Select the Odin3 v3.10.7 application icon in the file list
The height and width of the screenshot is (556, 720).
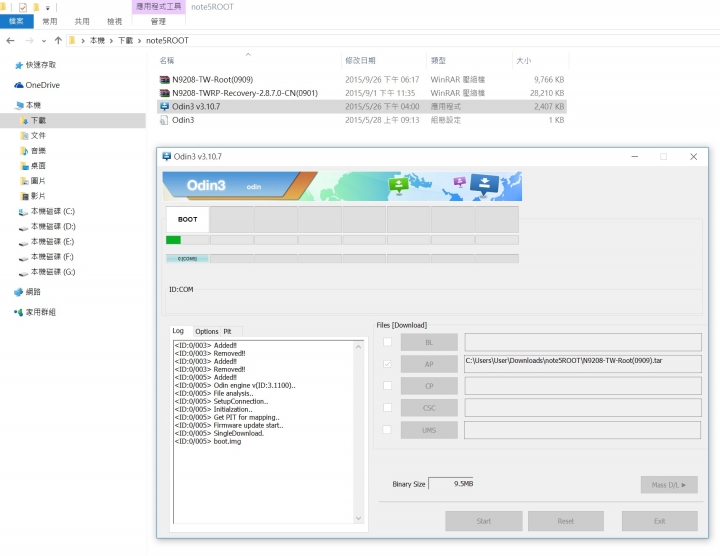[x=164, y=107]
